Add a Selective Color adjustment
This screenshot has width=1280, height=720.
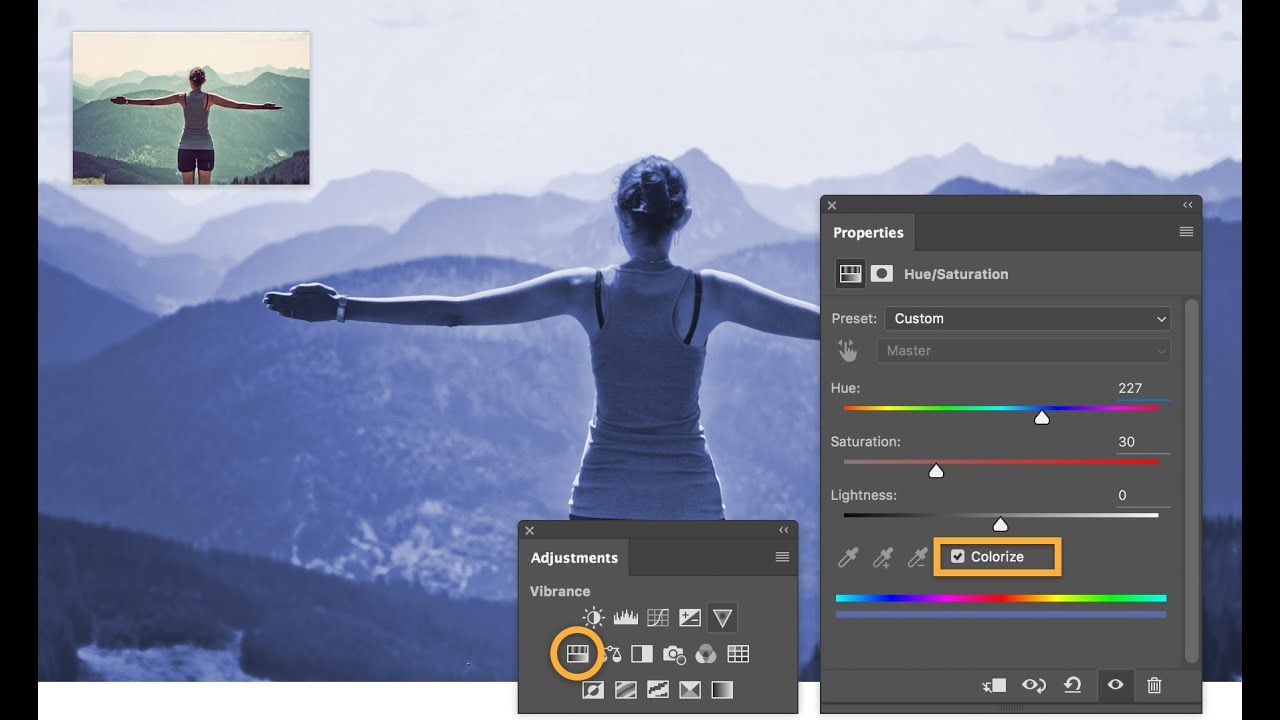coord(689,690)
